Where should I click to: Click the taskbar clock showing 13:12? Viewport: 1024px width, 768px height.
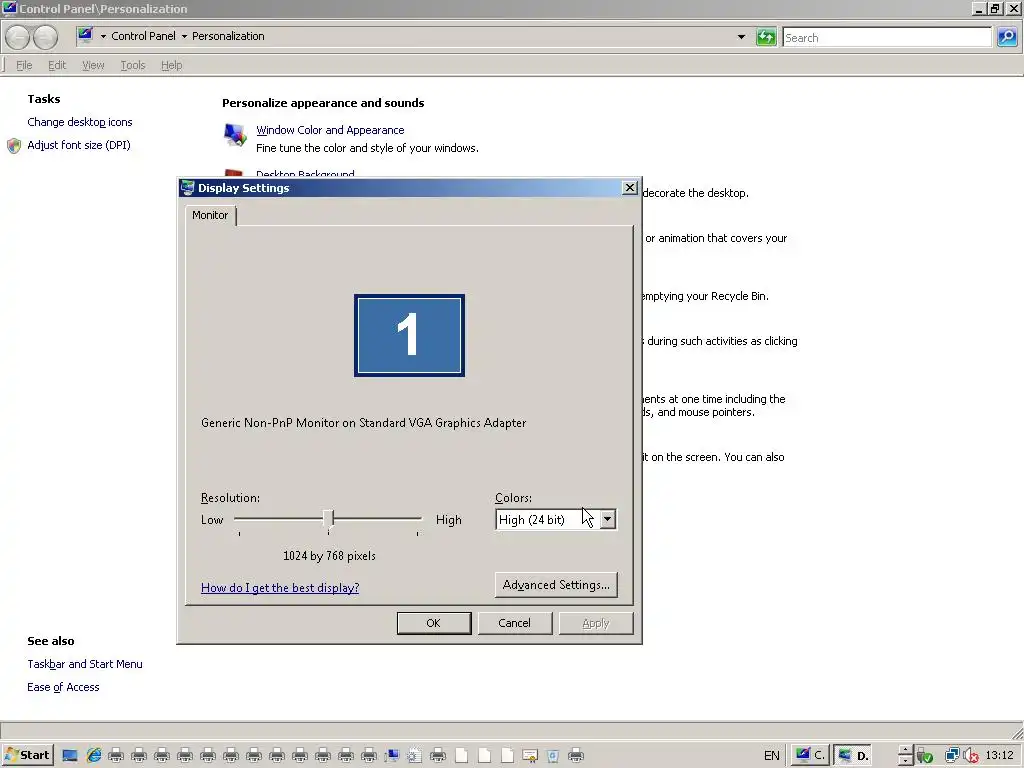point(999,756)
